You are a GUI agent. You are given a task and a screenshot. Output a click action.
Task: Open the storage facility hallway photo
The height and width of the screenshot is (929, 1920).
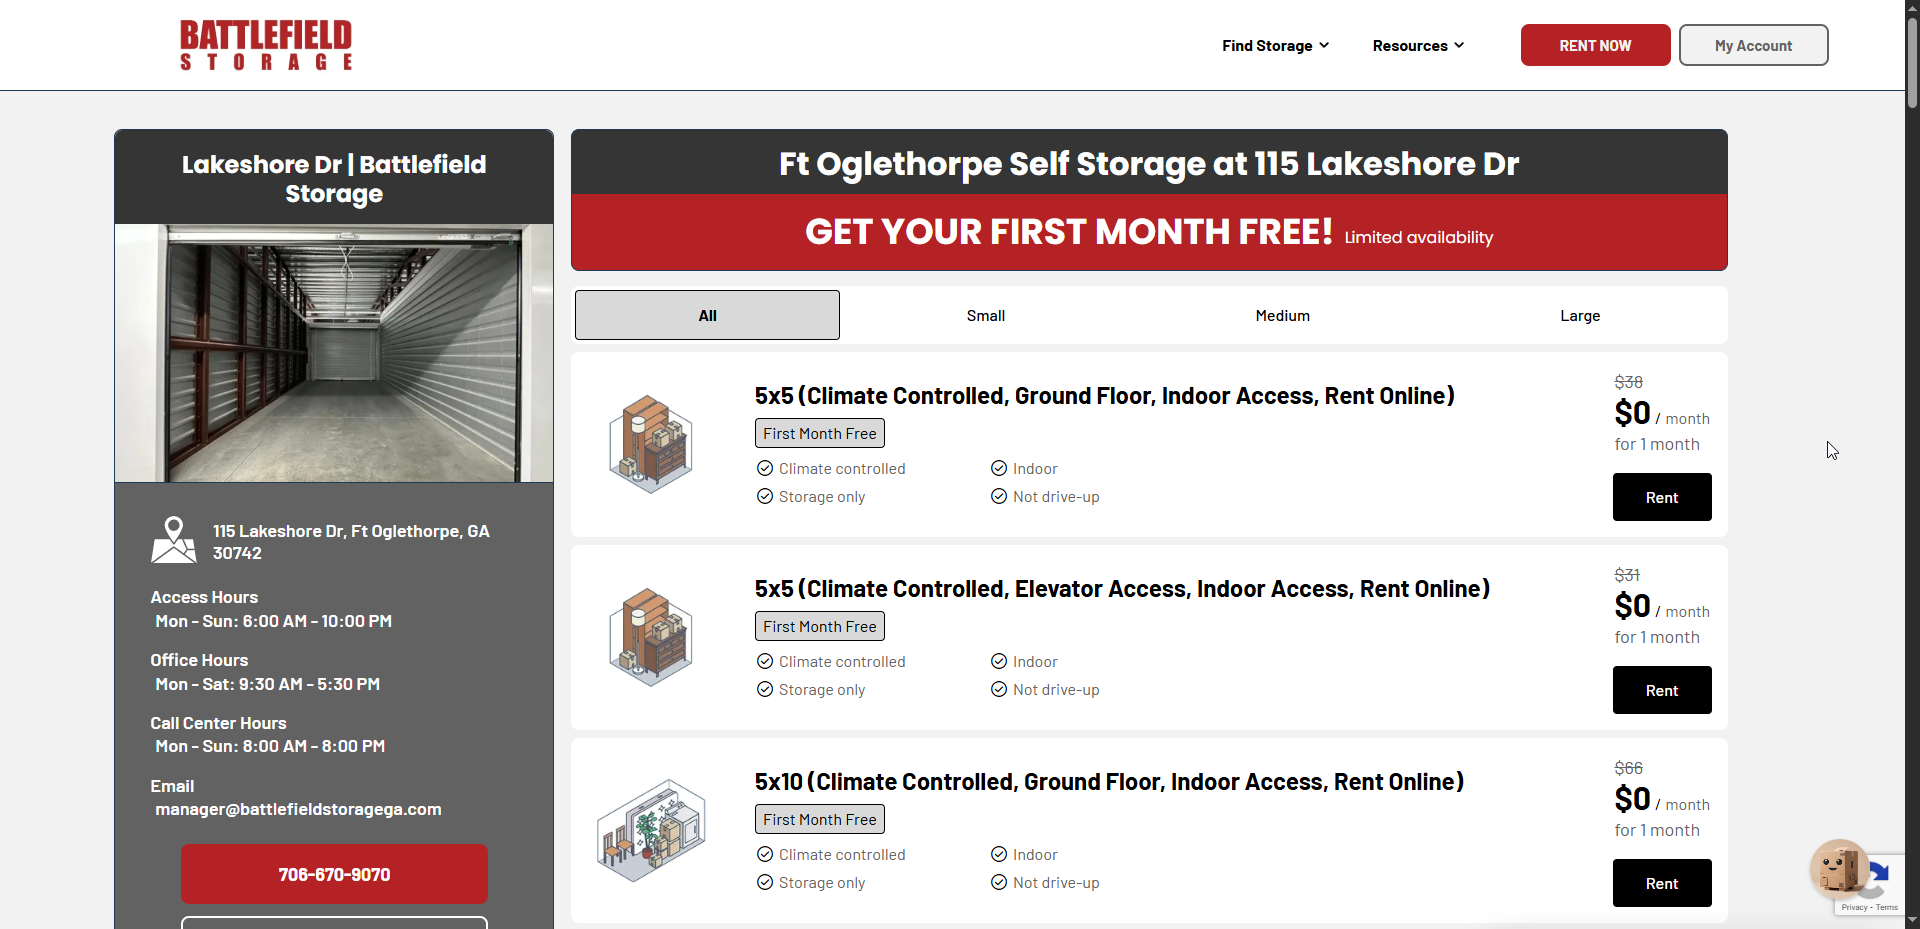334,353
